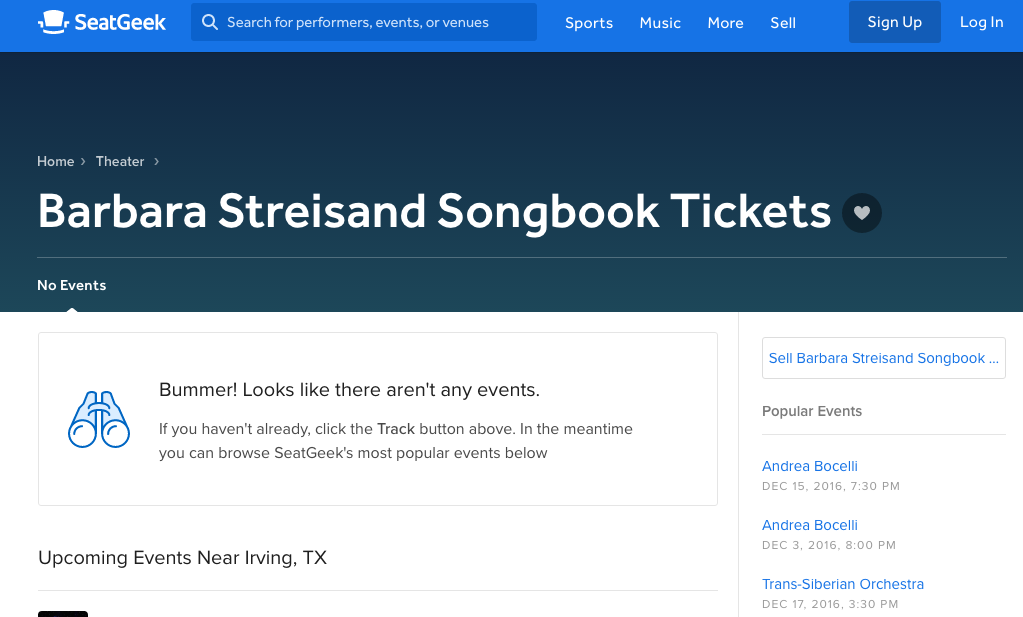The image size is (1023, 617).
Task: Open the Andrea Bocelli Dec 3 event
Action: pos(810,525)
